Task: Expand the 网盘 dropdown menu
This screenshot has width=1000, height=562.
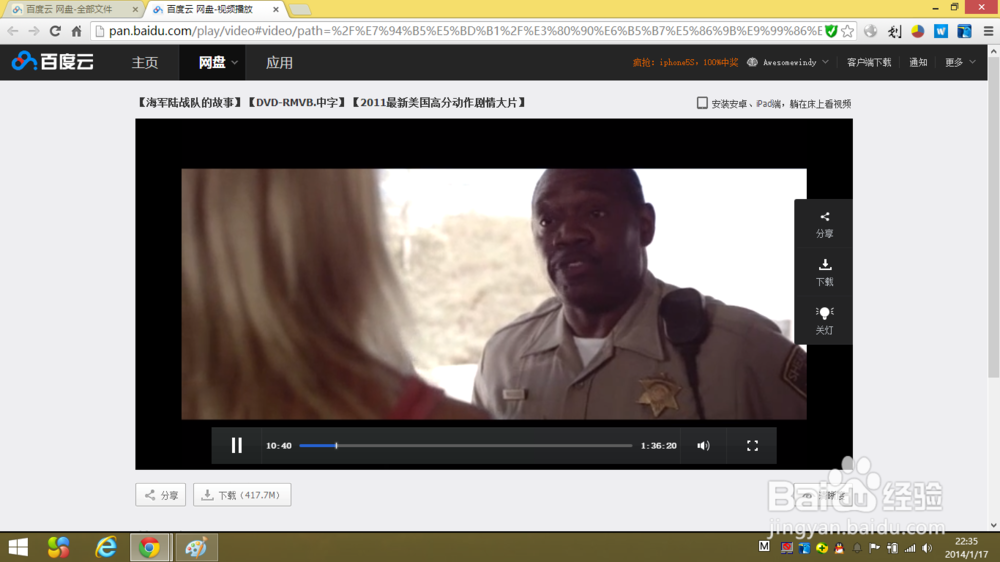Action: [218, 63]
